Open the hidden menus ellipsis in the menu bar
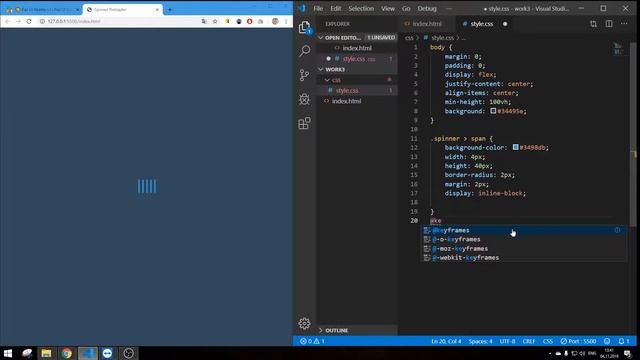The image size is (640, 360). click(x=449, y=9)
